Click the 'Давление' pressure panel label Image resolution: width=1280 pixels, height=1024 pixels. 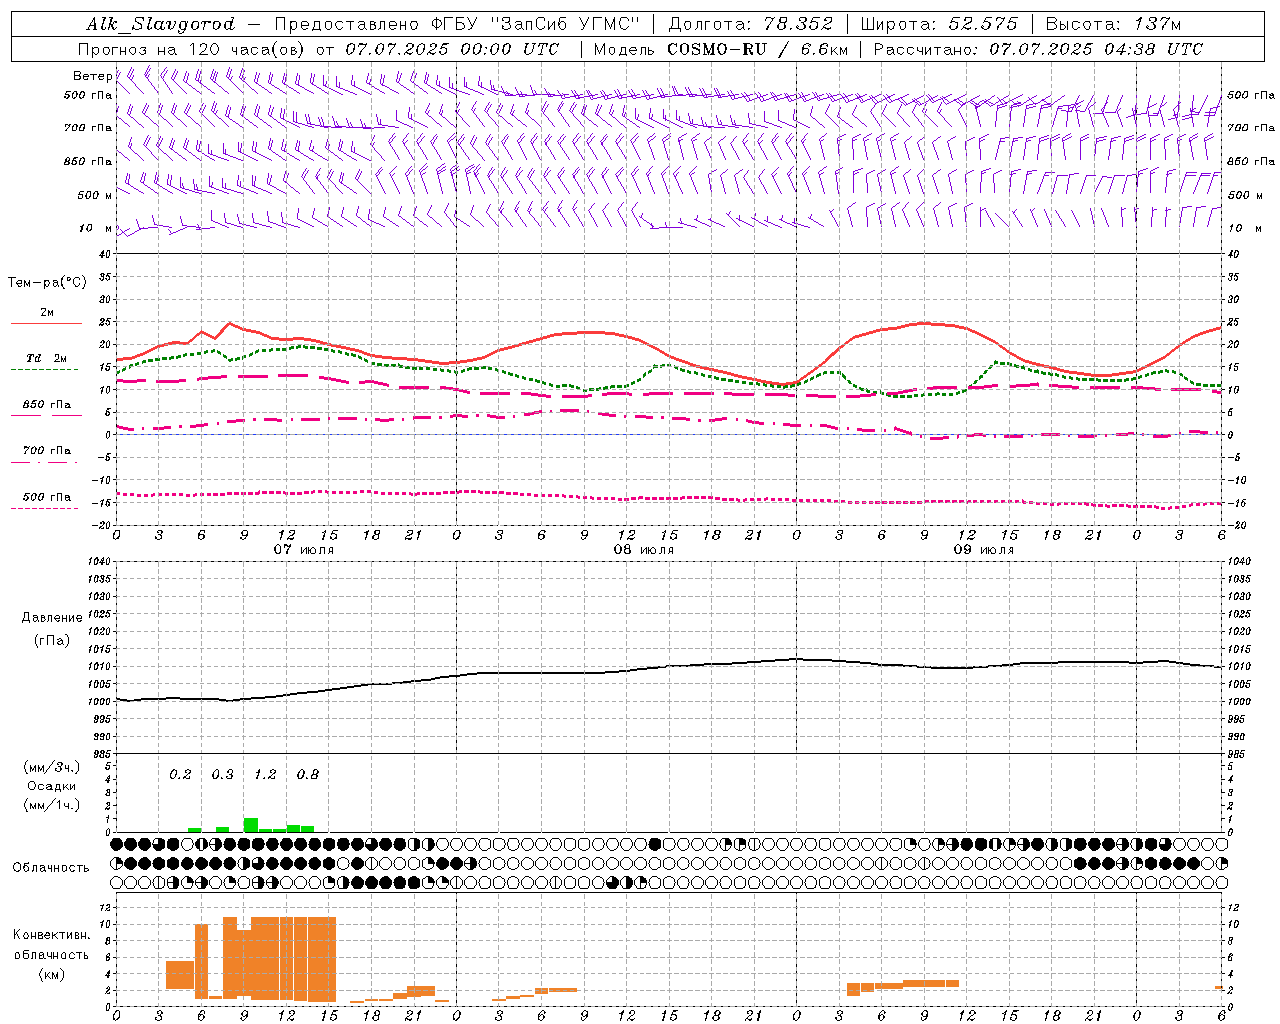click(x=51, y=618)
